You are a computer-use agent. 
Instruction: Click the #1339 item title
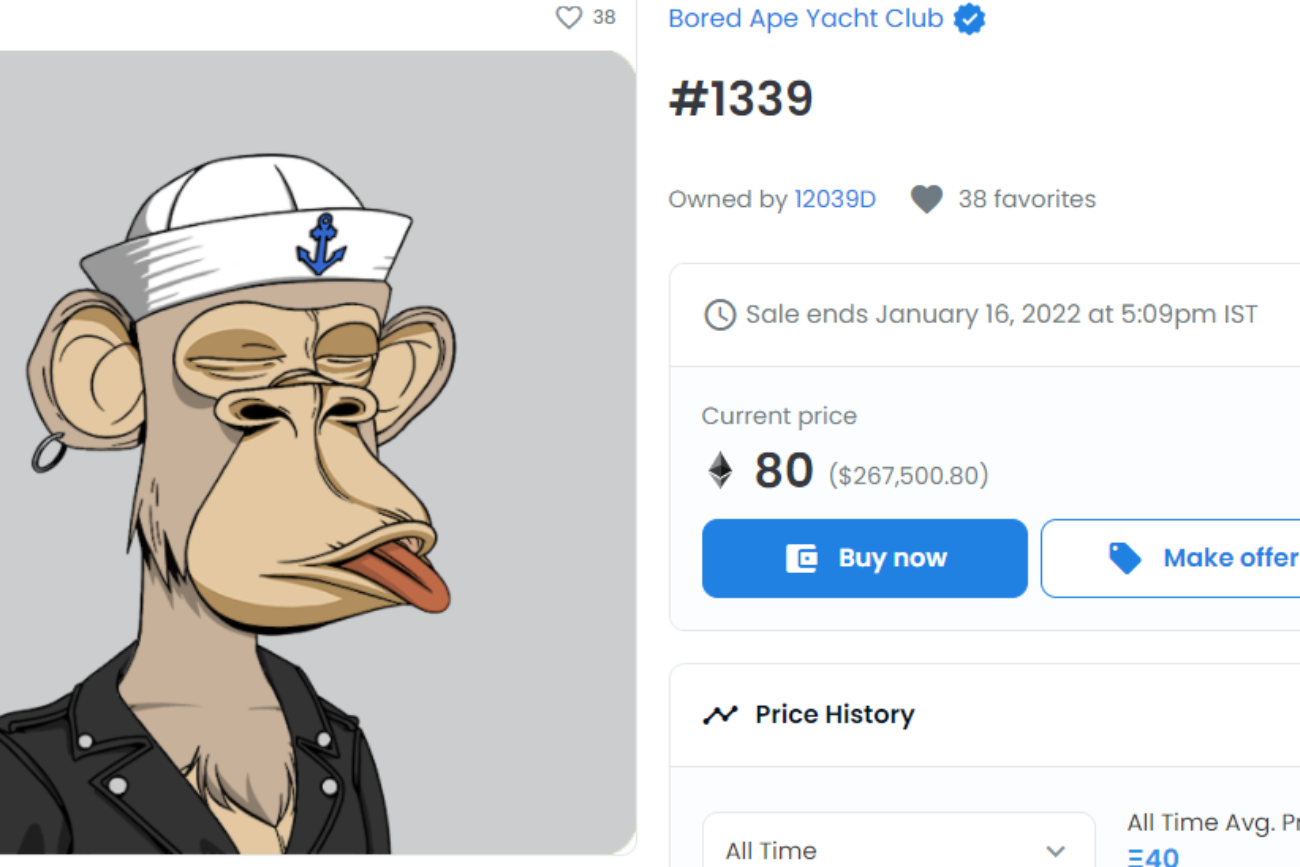tap(741, 99)
